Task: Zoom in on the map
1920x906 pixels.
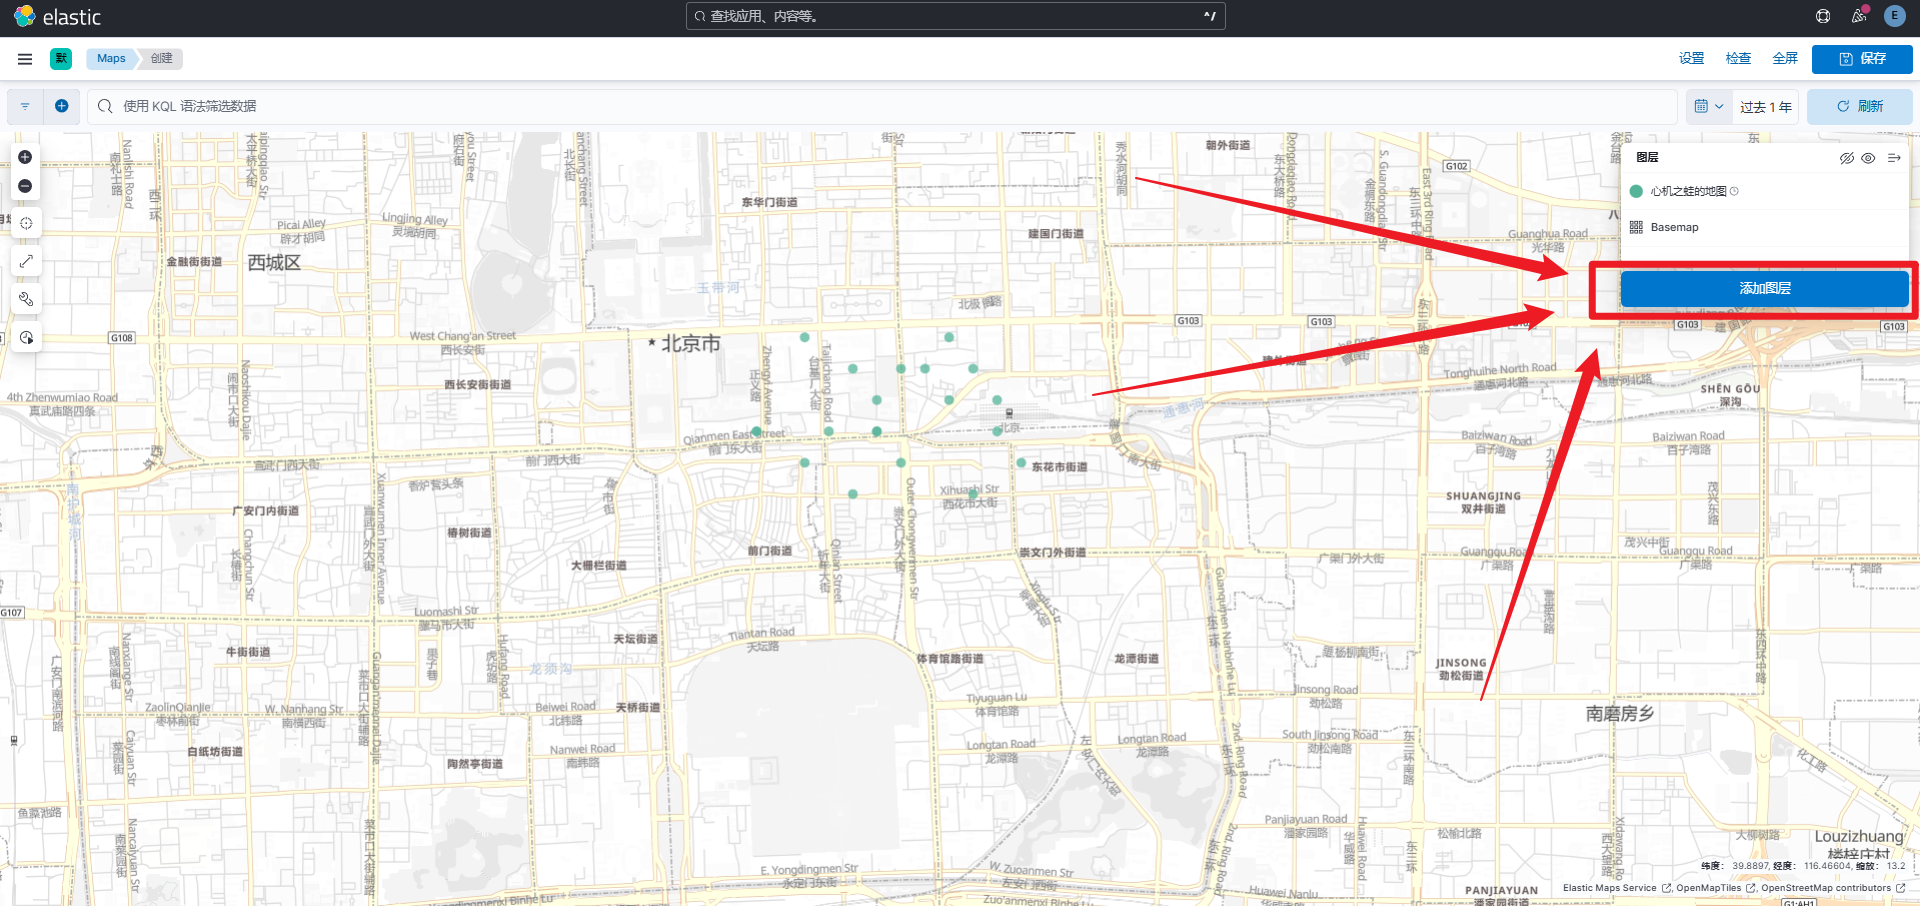Action: [25, 157]
